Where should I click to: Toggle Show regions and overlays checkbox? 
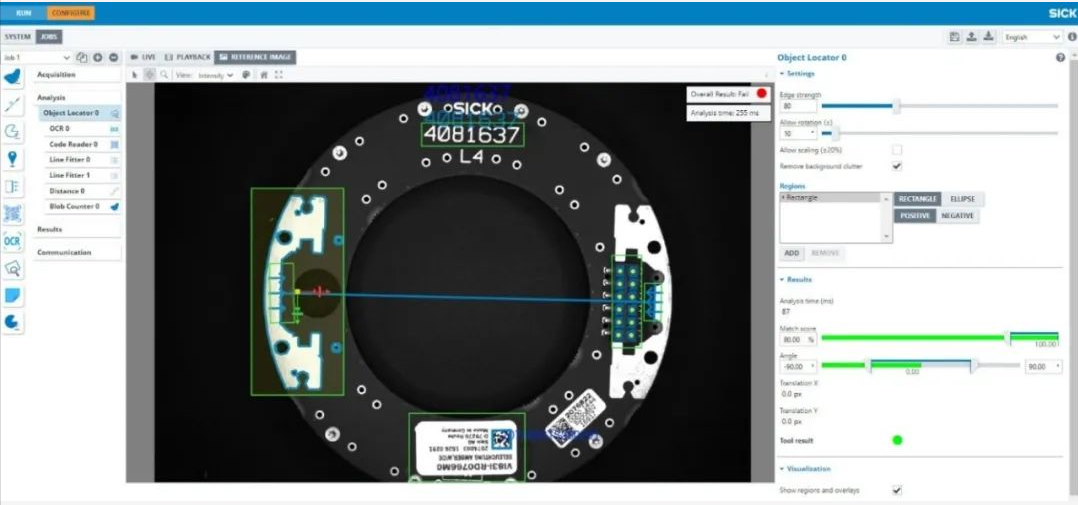tap(896, 490)
